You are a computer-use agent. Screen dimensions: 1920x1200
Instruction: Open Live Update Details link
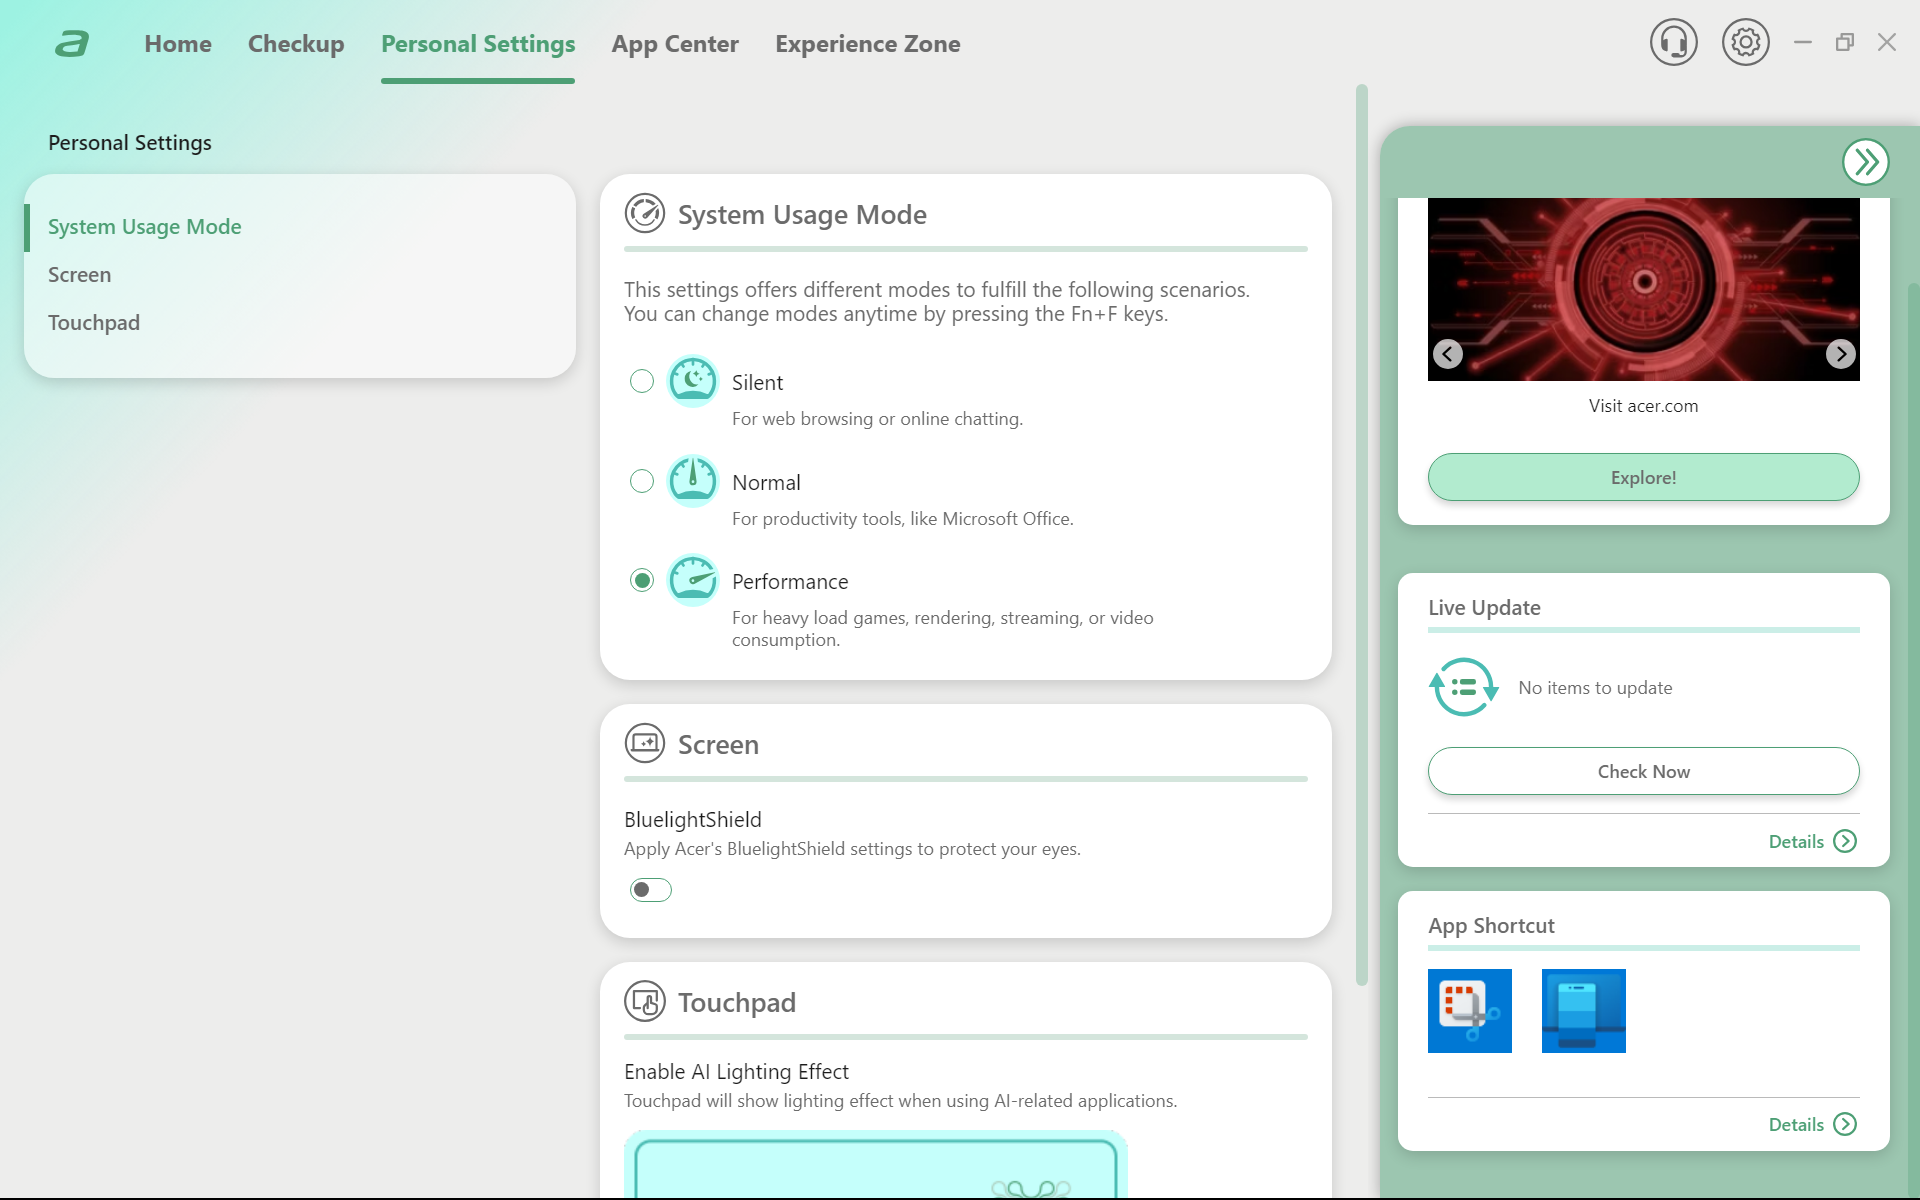[x=1797, y=841]
